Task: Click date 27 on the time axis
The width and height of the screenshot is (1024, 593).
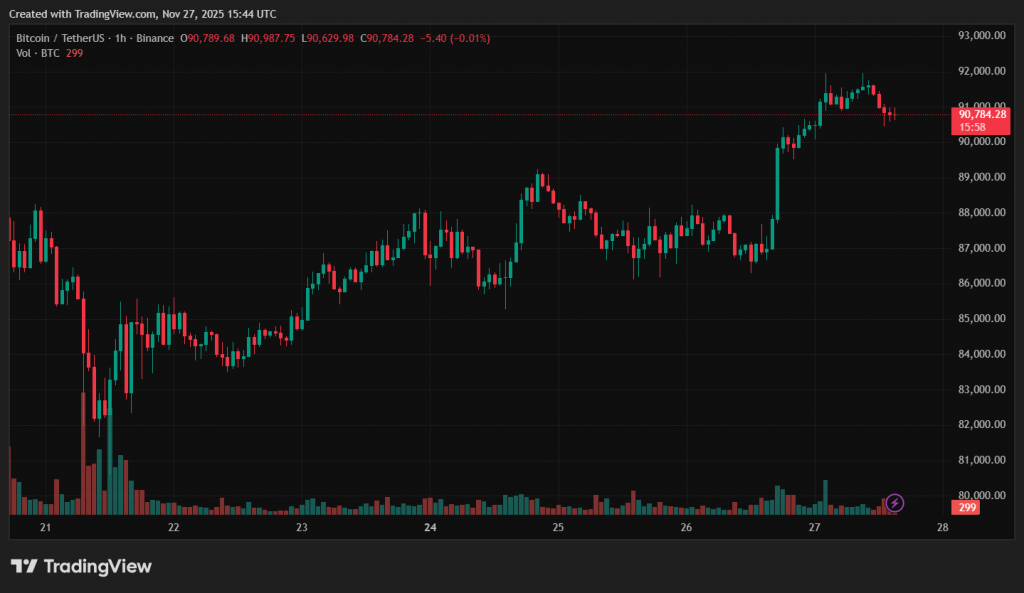Action: pyautogui.click(x=815, y=527)
